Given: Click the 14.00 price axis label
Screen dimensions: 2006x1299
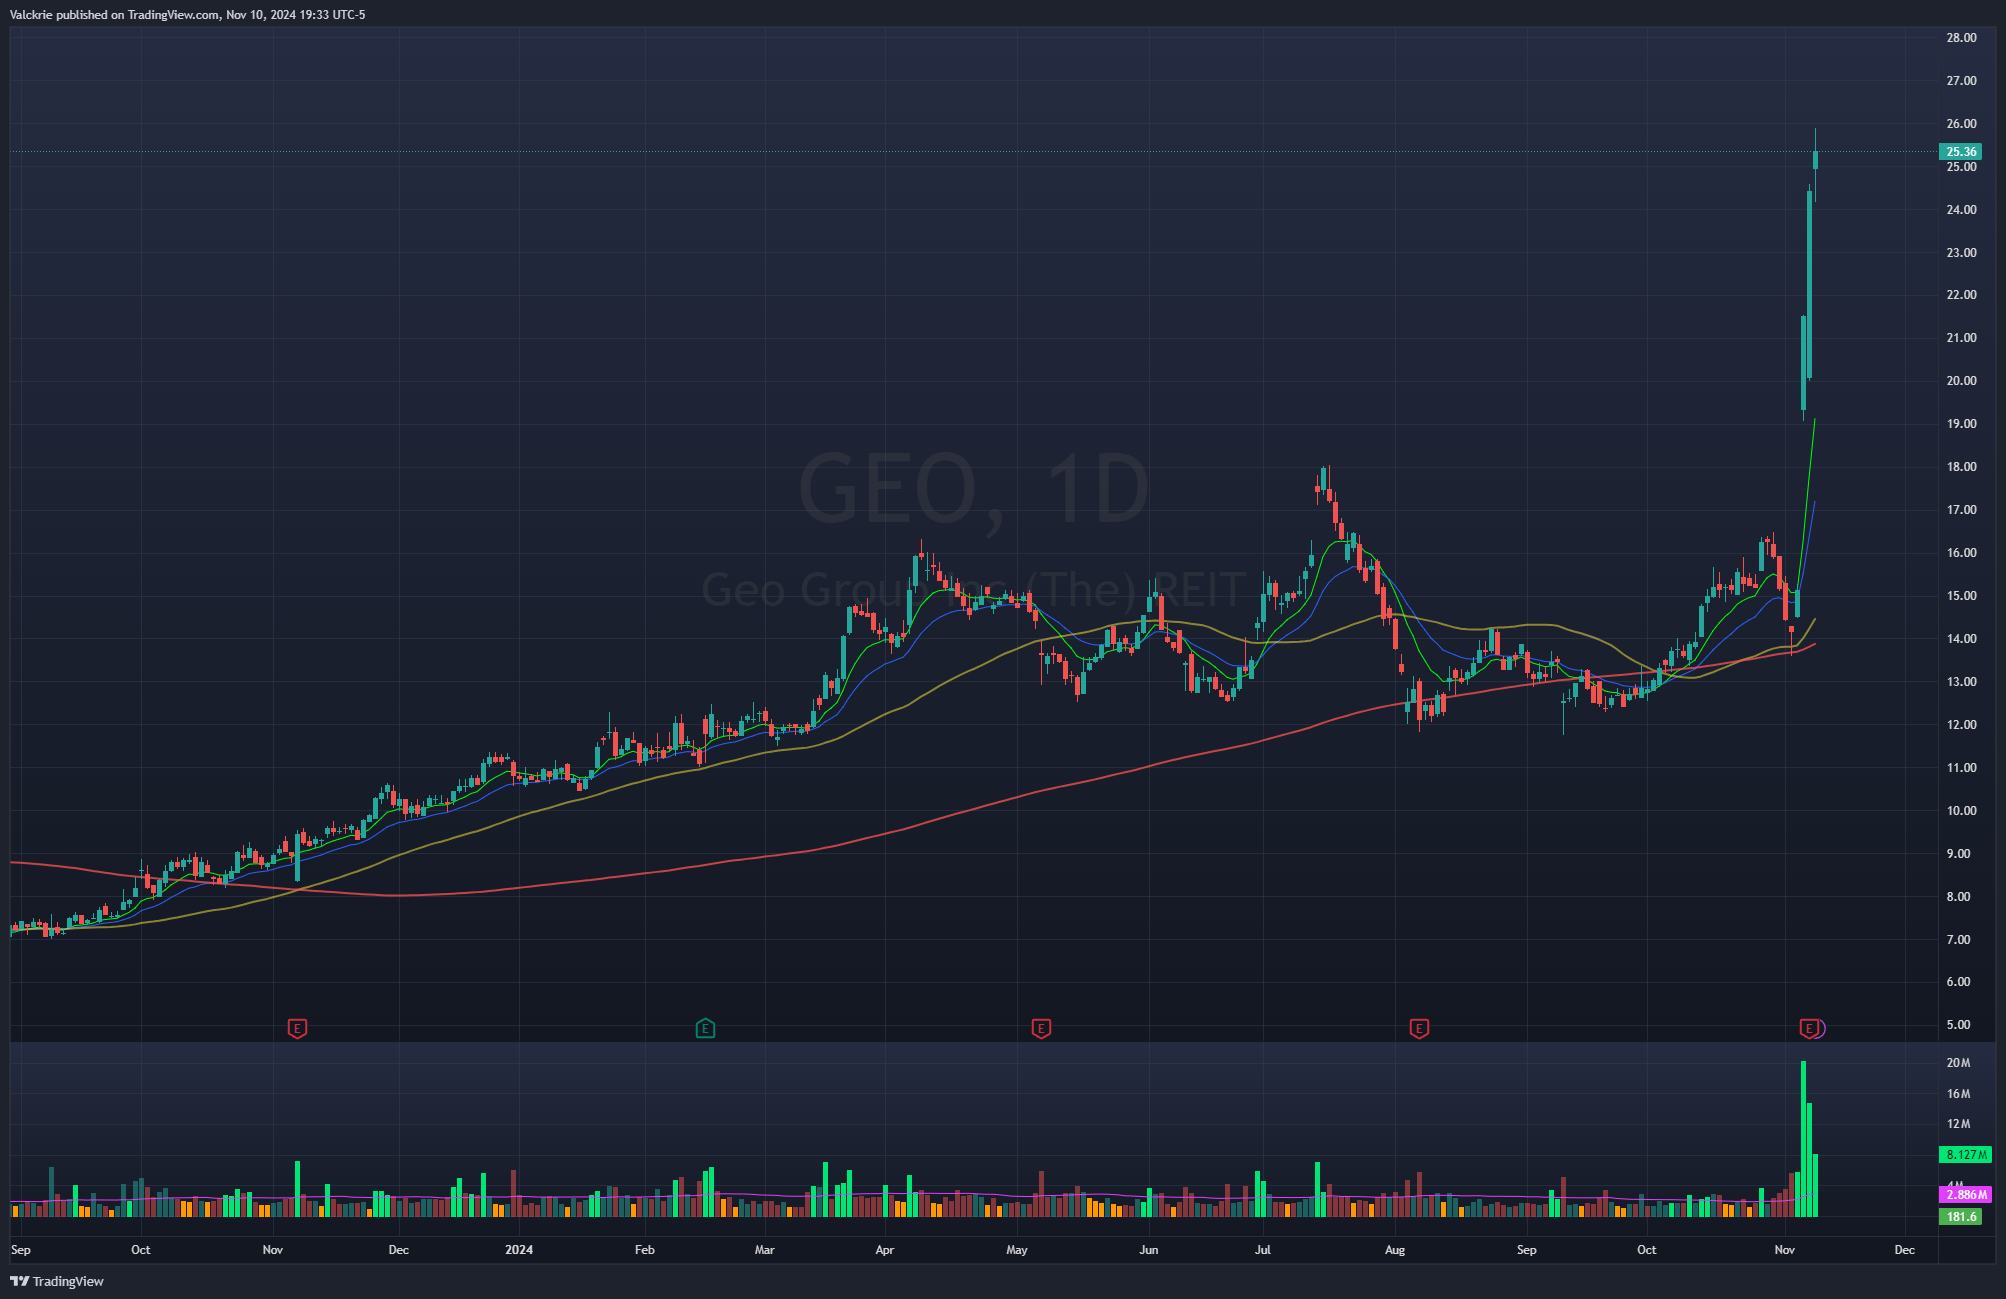Looking at the screenshot, I should tap(1961, 639).
